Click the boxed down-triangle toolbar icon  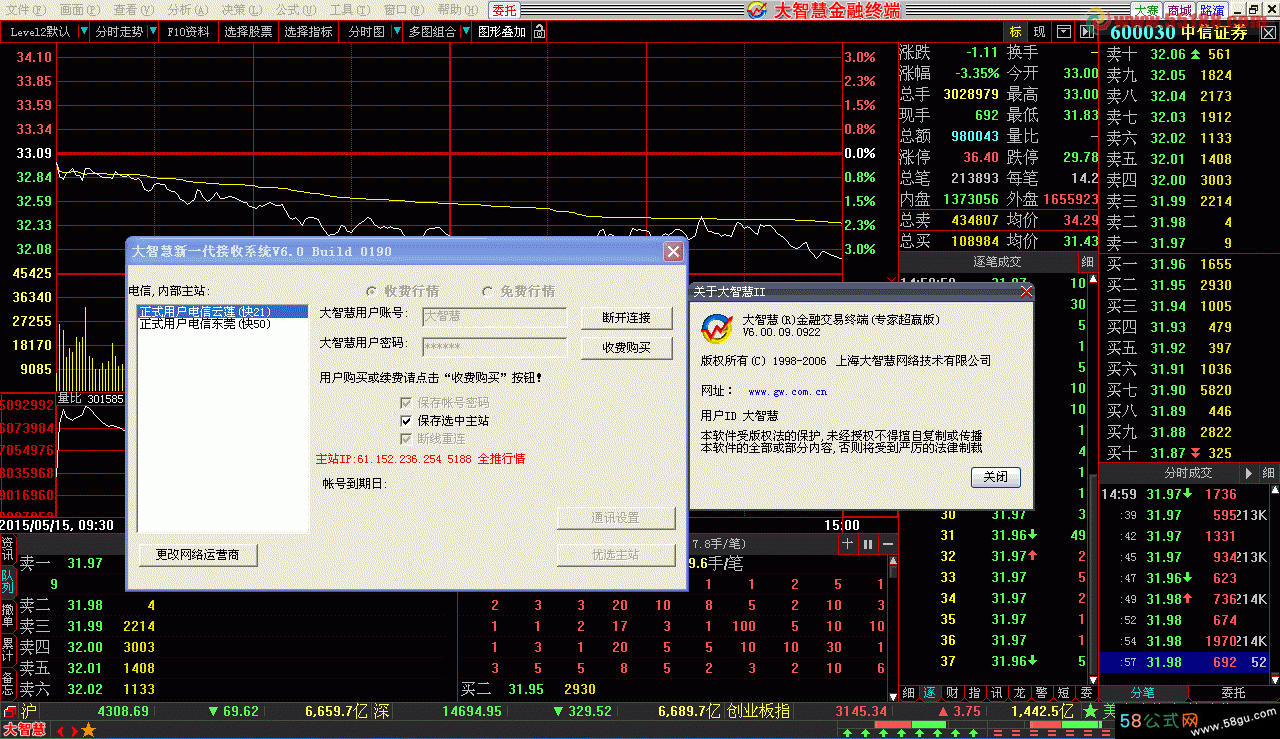point(1064,32)
